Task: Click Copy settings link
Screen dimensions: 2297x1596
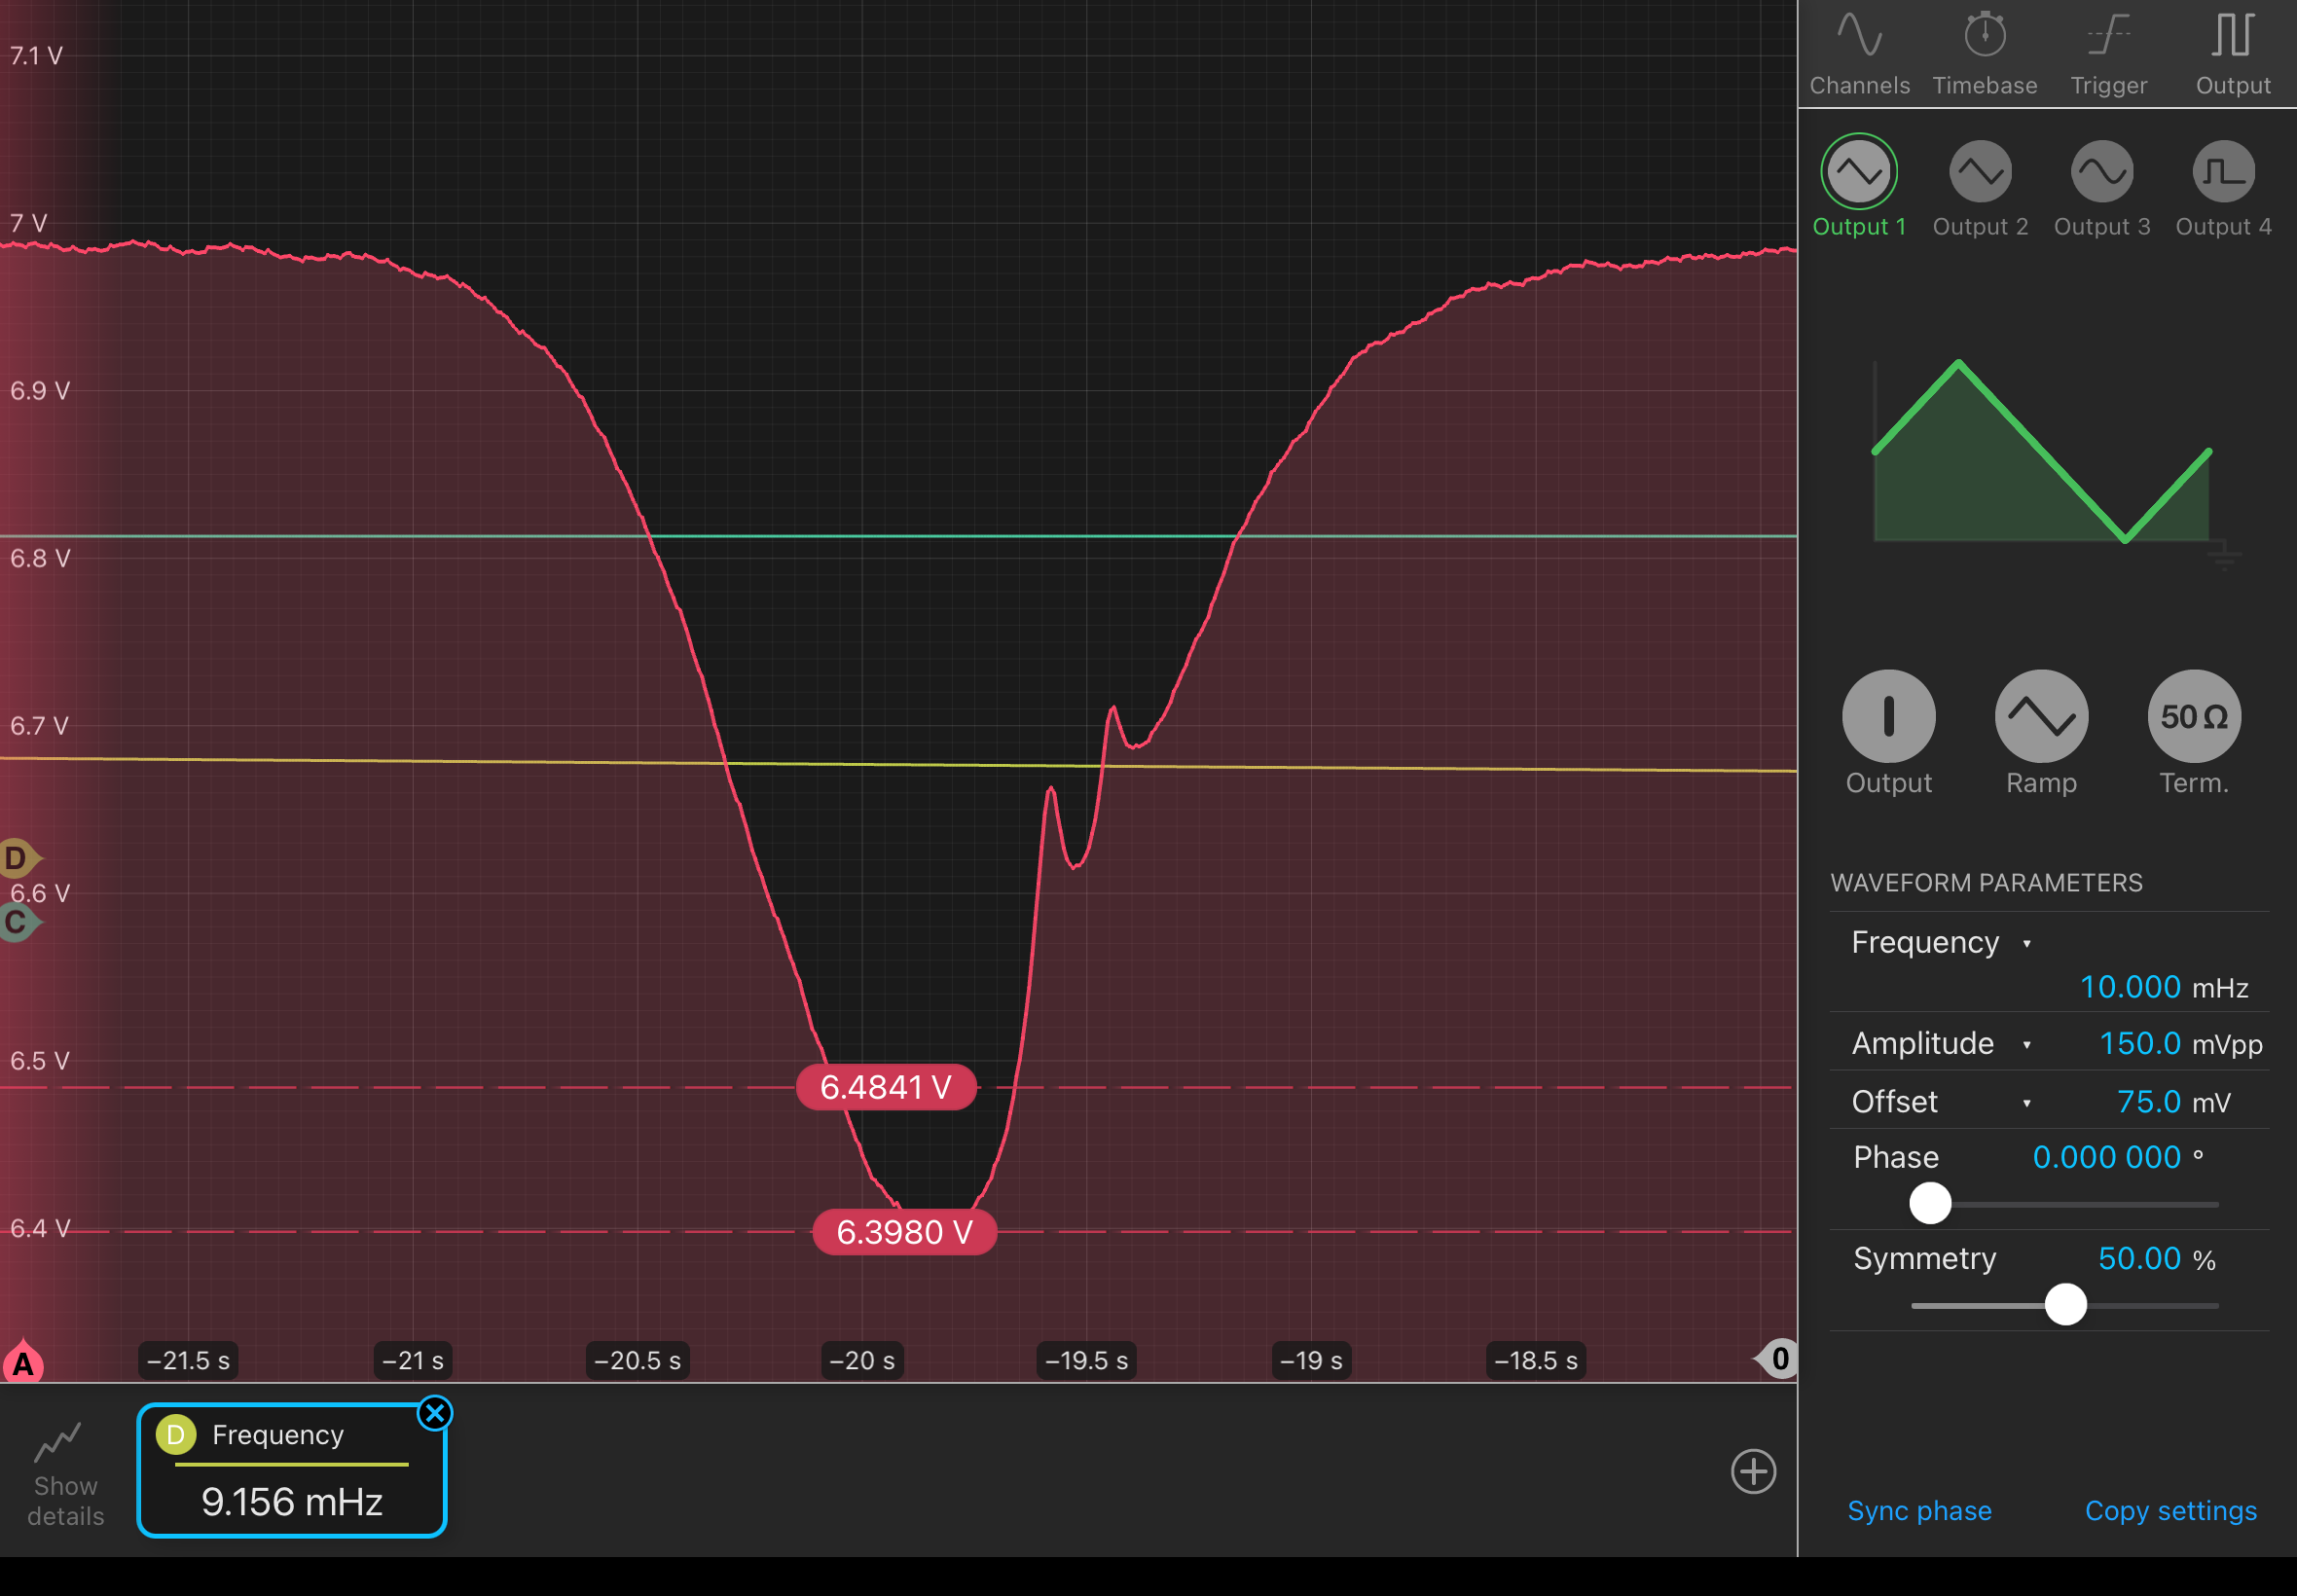Action: [x=2170, y=1510]
